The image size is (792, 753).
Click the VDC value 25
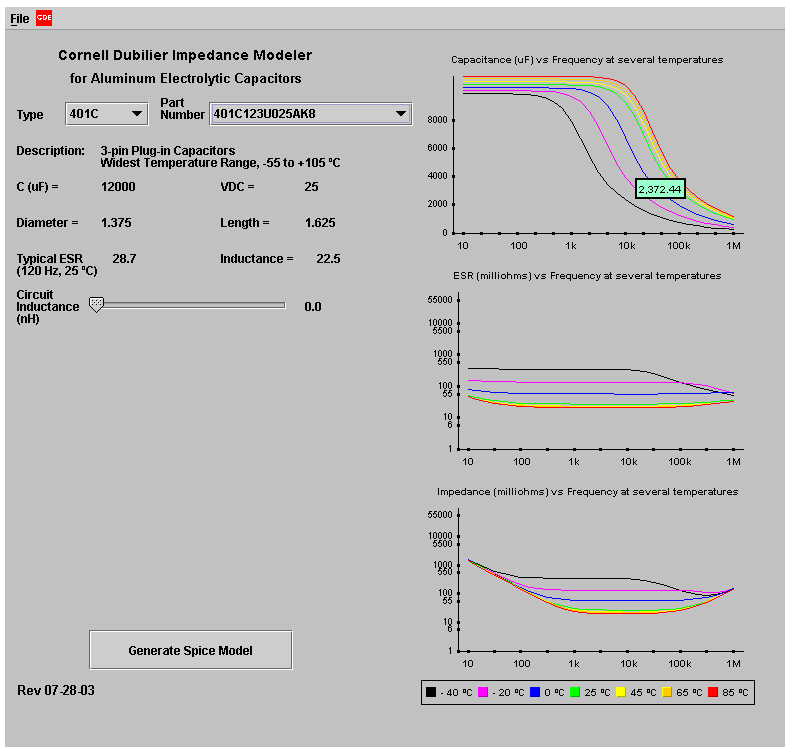311,187
